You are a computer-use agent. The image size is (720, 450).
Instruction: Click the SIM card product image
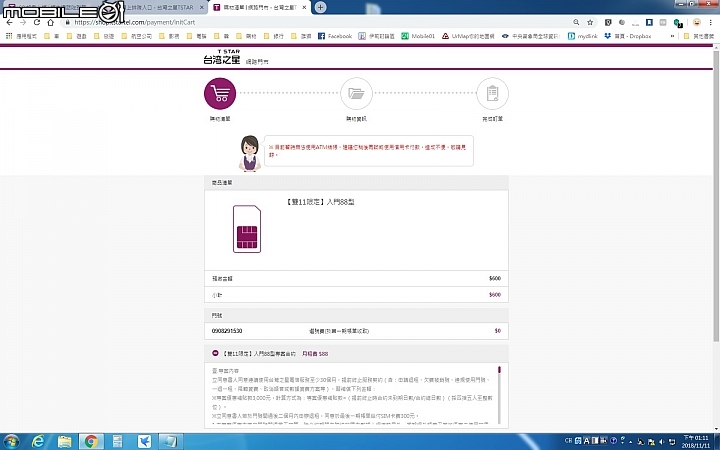pyautogui.click(x=247, y=229)
